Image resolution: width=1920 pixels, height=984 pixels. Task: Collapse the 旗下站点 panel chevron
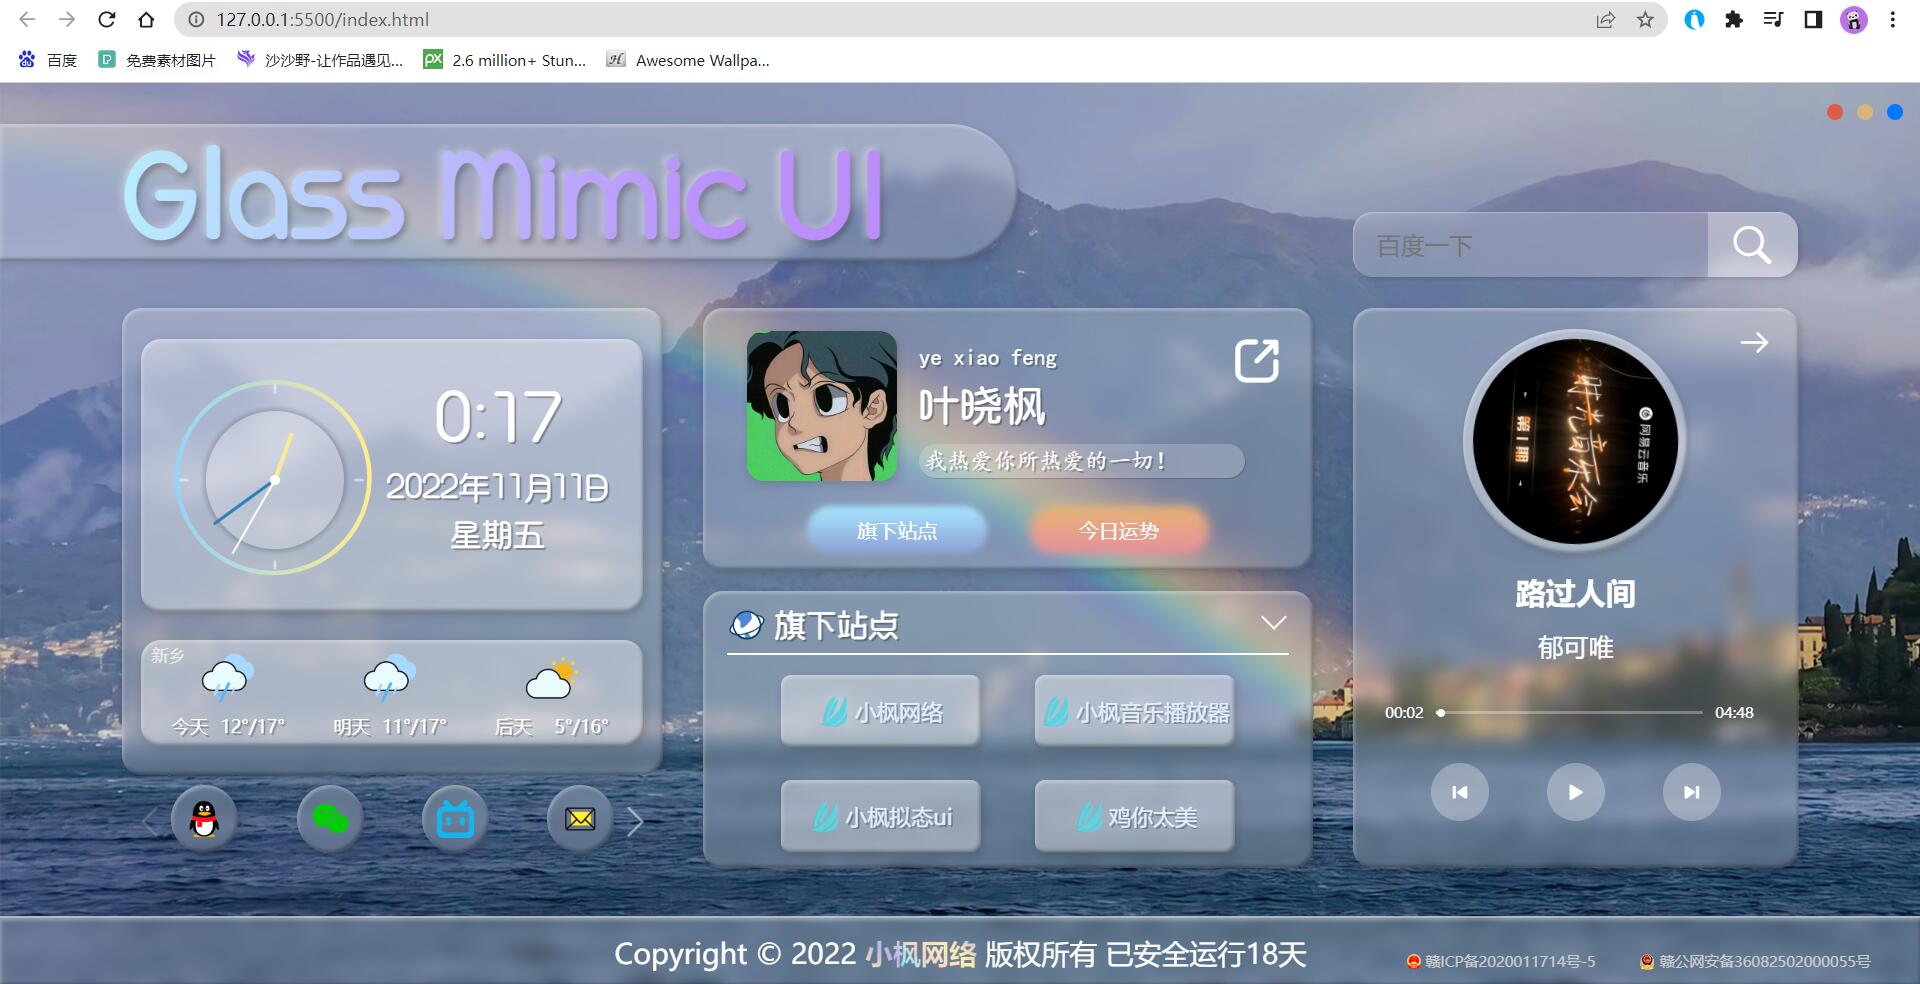[1273, 623]
